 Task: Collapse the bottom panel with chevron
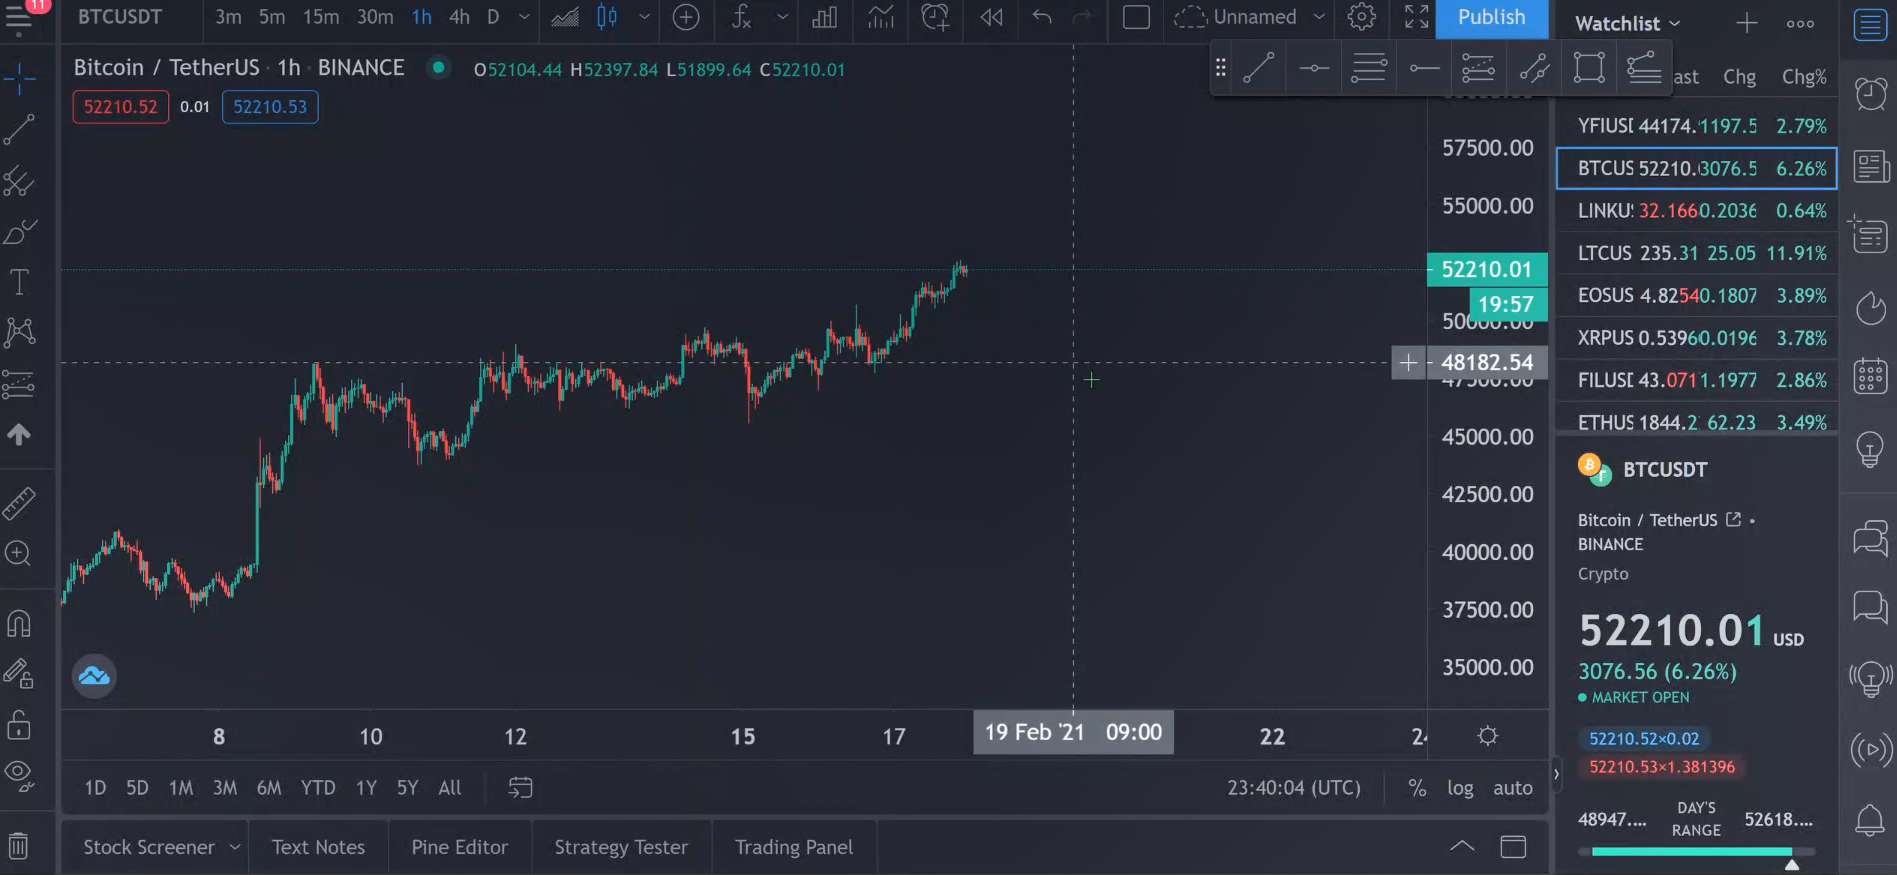pyautogui.click(x=1462, y=847)
